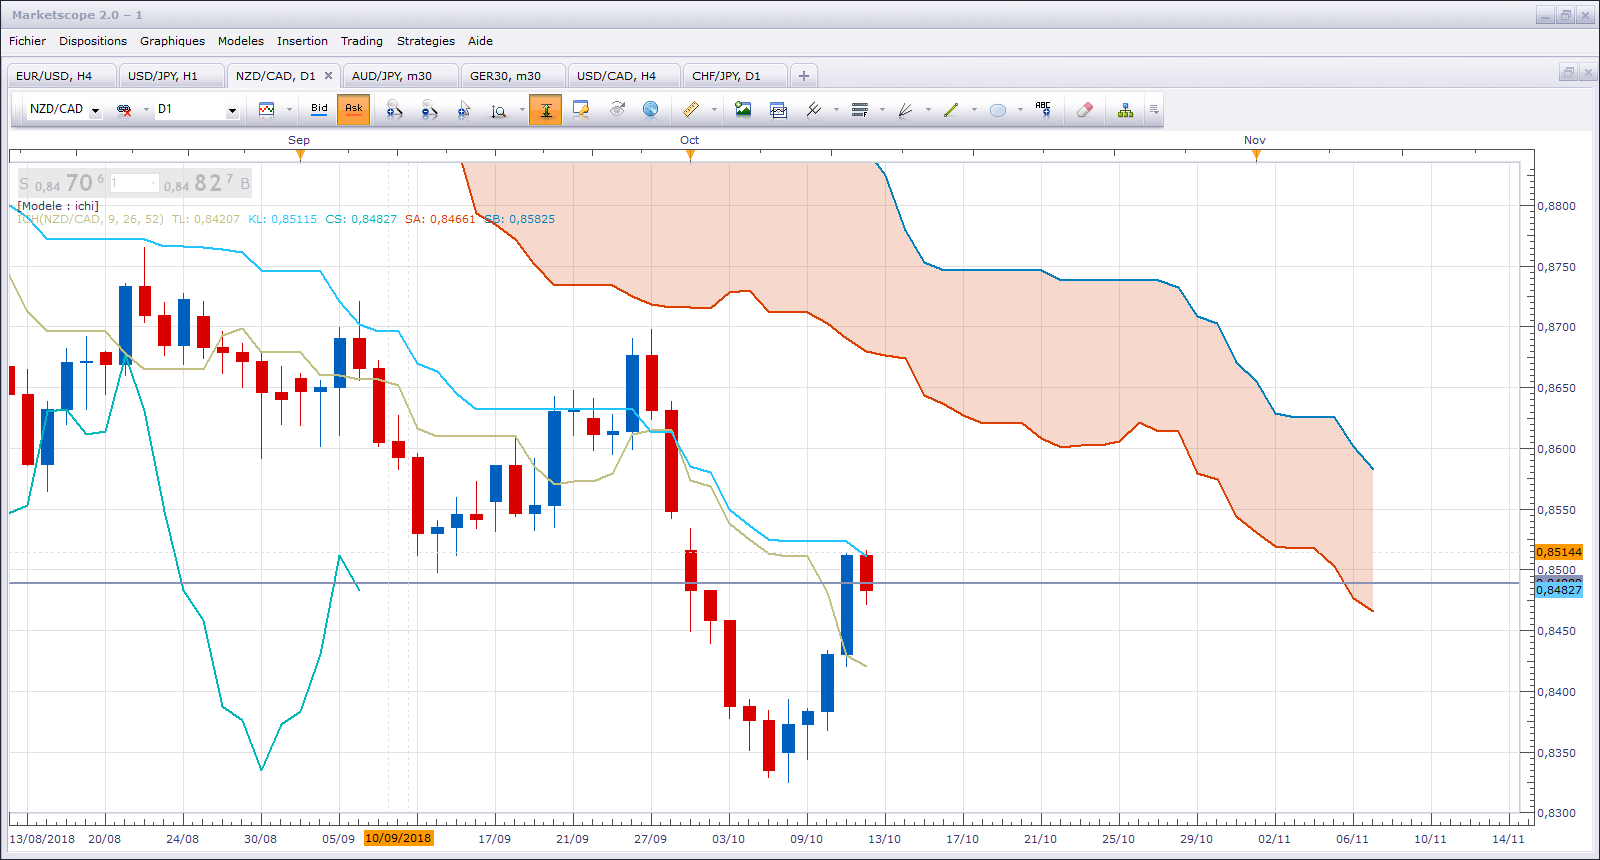Expand the chart type dropdown arrow

tap(289, 110)
